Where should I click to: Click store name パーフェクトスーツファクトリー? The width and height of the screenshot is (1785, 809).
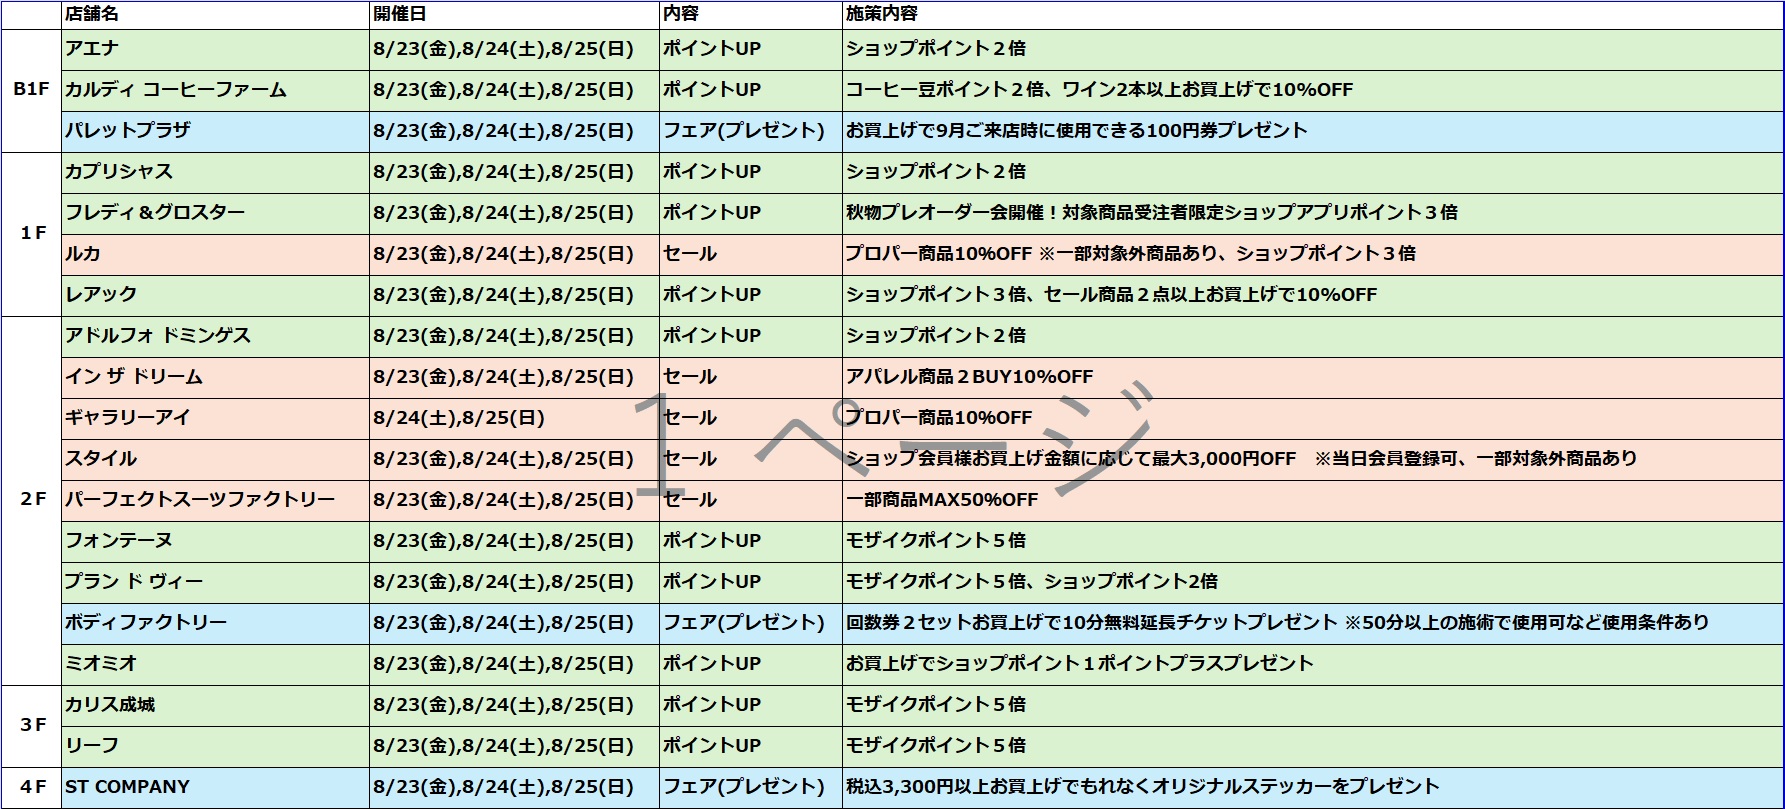(200, 500)
